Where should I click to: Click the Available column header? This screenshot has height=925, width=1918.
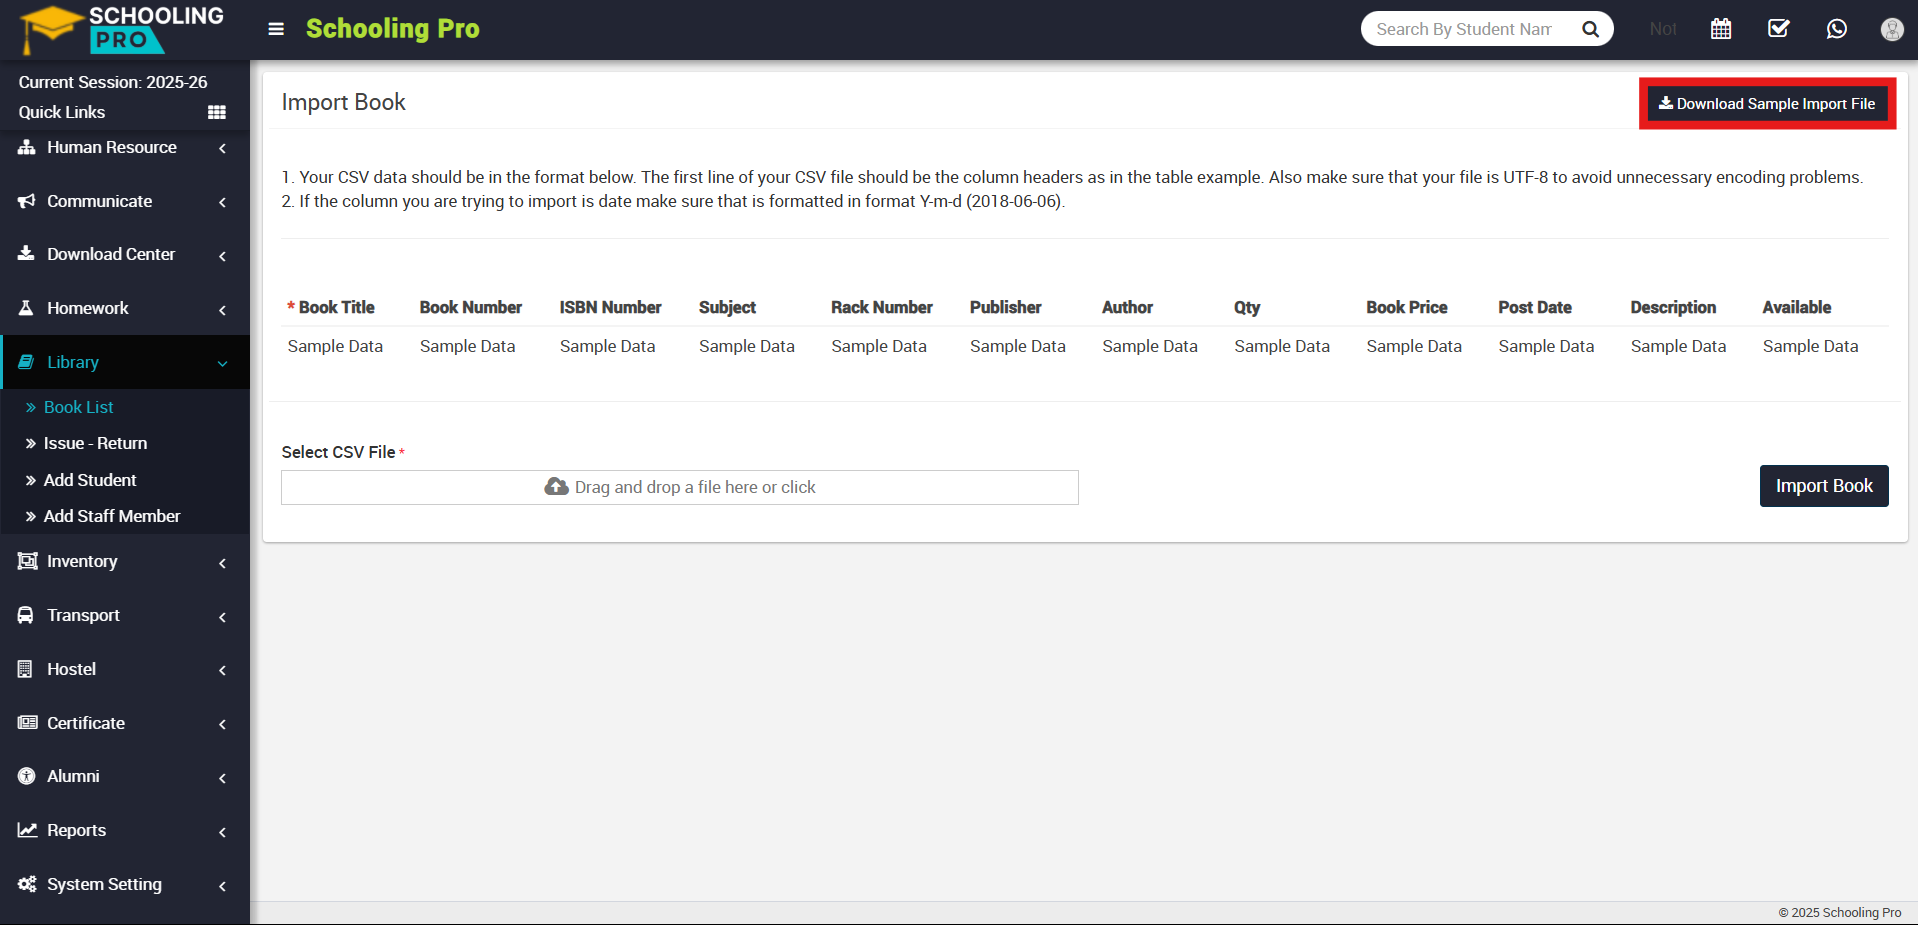1797,307
